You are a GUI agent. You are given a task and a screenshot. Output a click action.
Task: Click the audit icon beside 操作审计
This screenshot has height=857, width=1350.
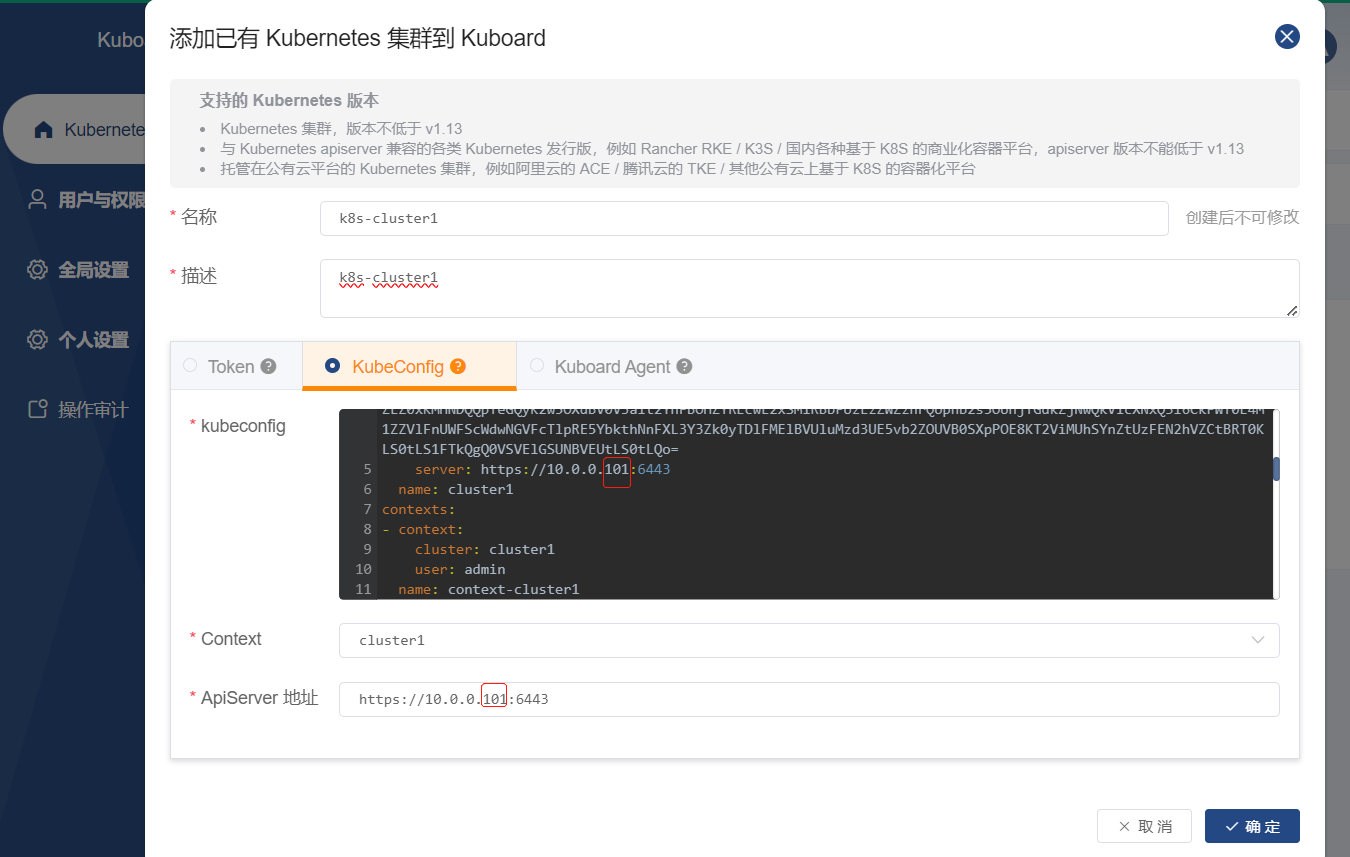(x=37, y=409)
